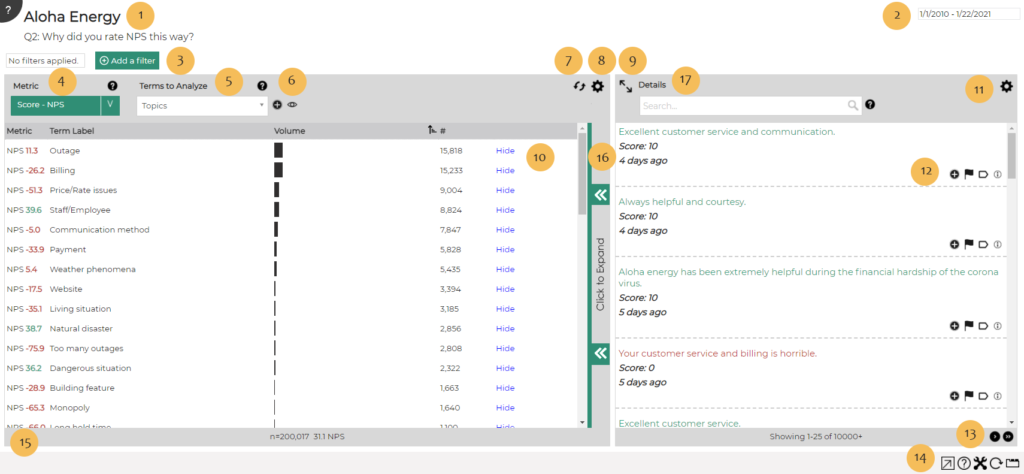Click the upper double-chevron on the Click to Expand bar
The height and width of the screenshot is (474, 1024).
[x=600, y=195]
